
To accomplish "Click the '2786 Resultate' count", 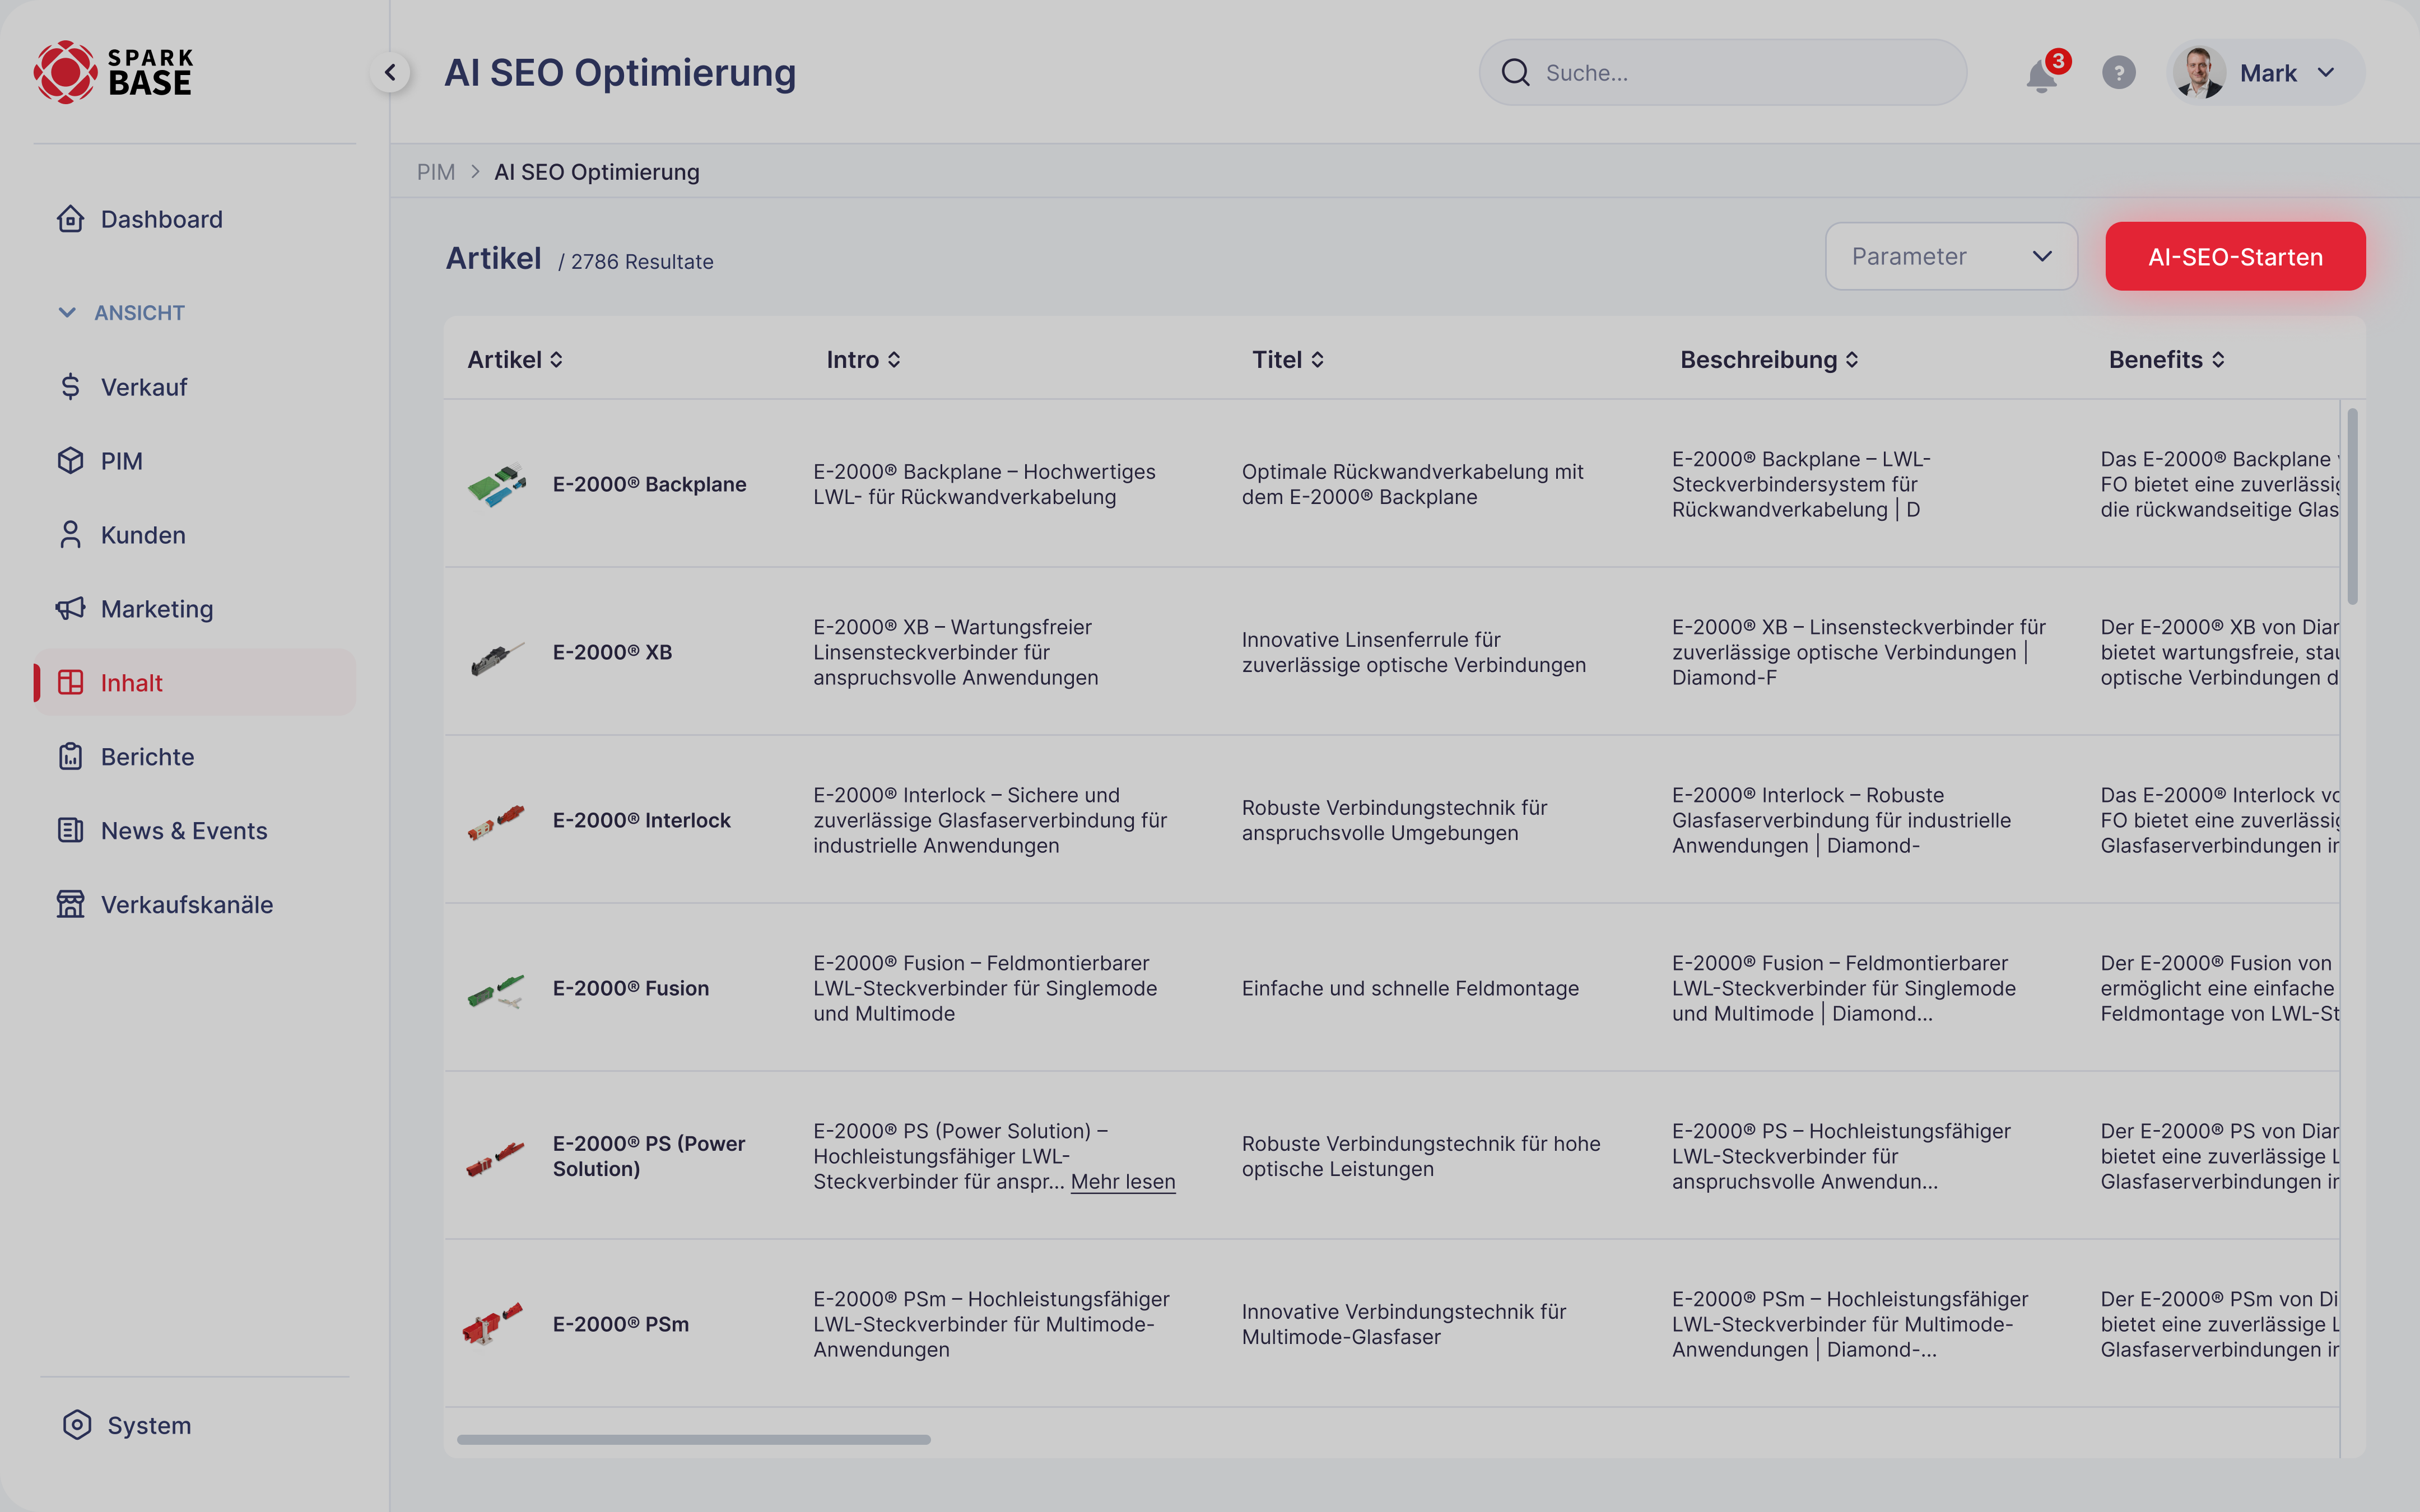I will point(641,262).
